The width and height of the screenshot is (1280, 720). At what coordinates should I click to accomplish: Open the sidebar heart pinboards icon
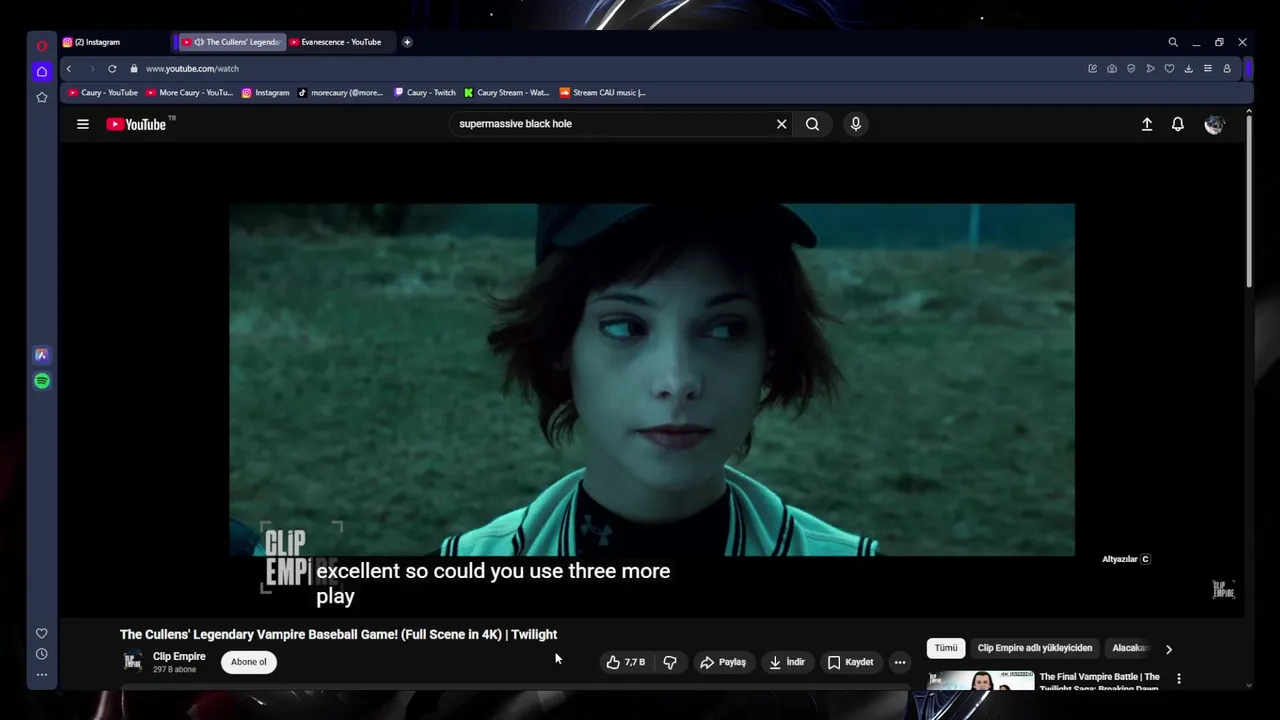click(x=41, y=633)
